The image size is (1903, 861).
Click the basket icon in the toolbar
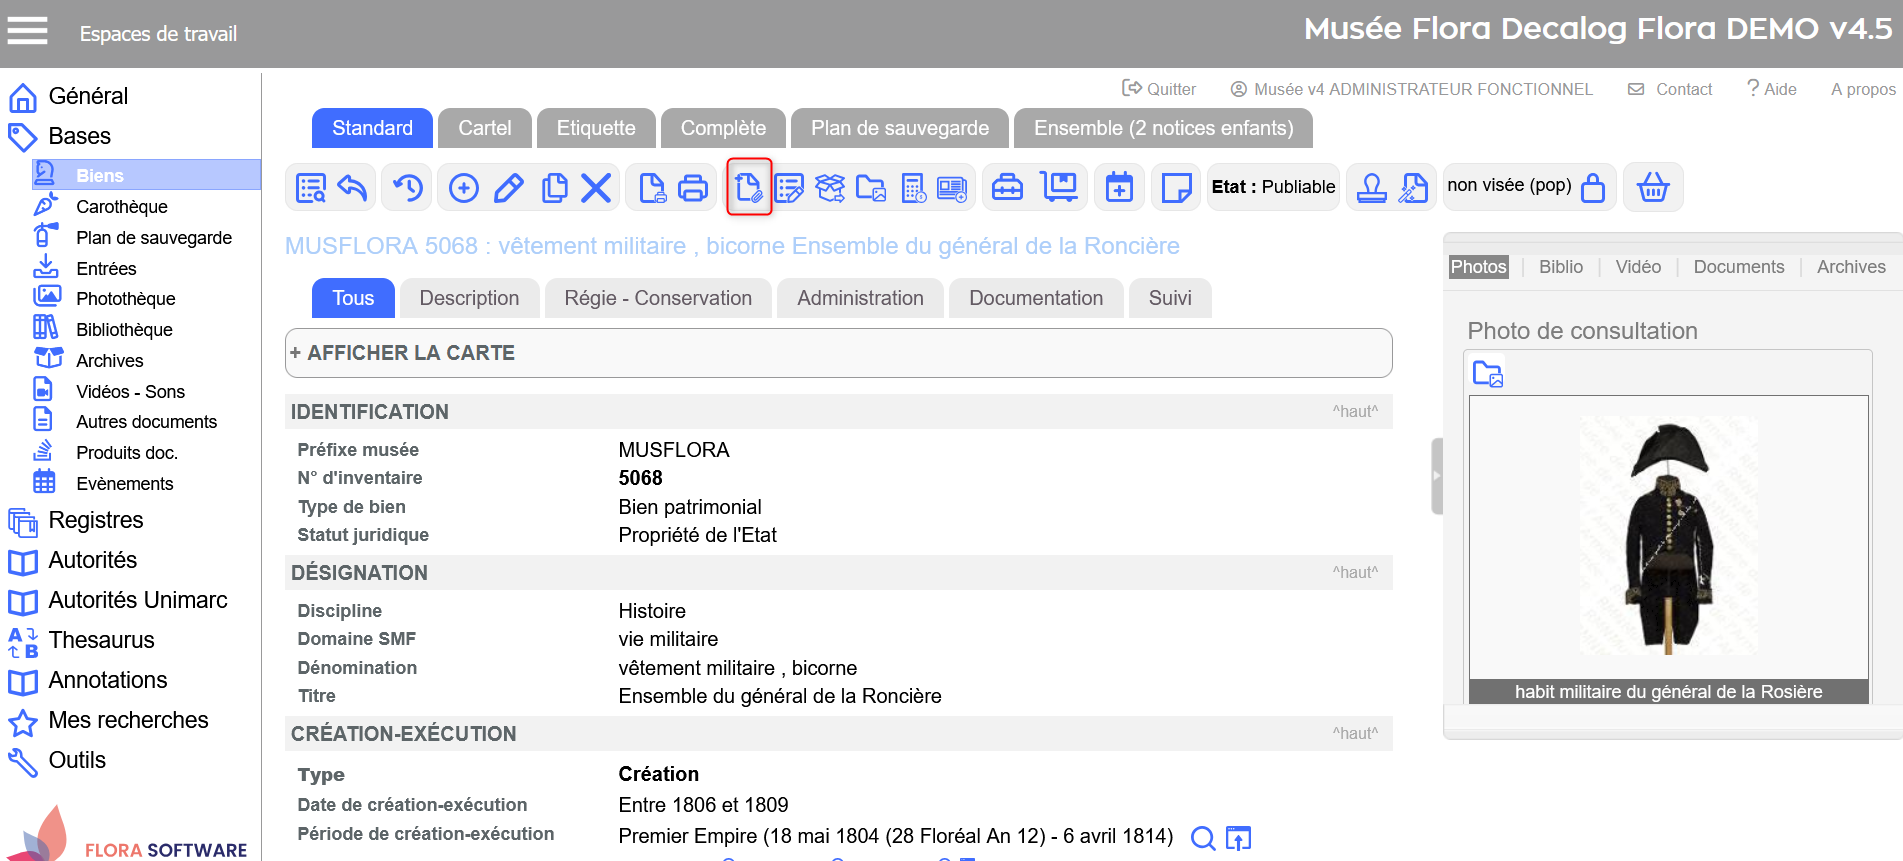(x=1653, y=188)
